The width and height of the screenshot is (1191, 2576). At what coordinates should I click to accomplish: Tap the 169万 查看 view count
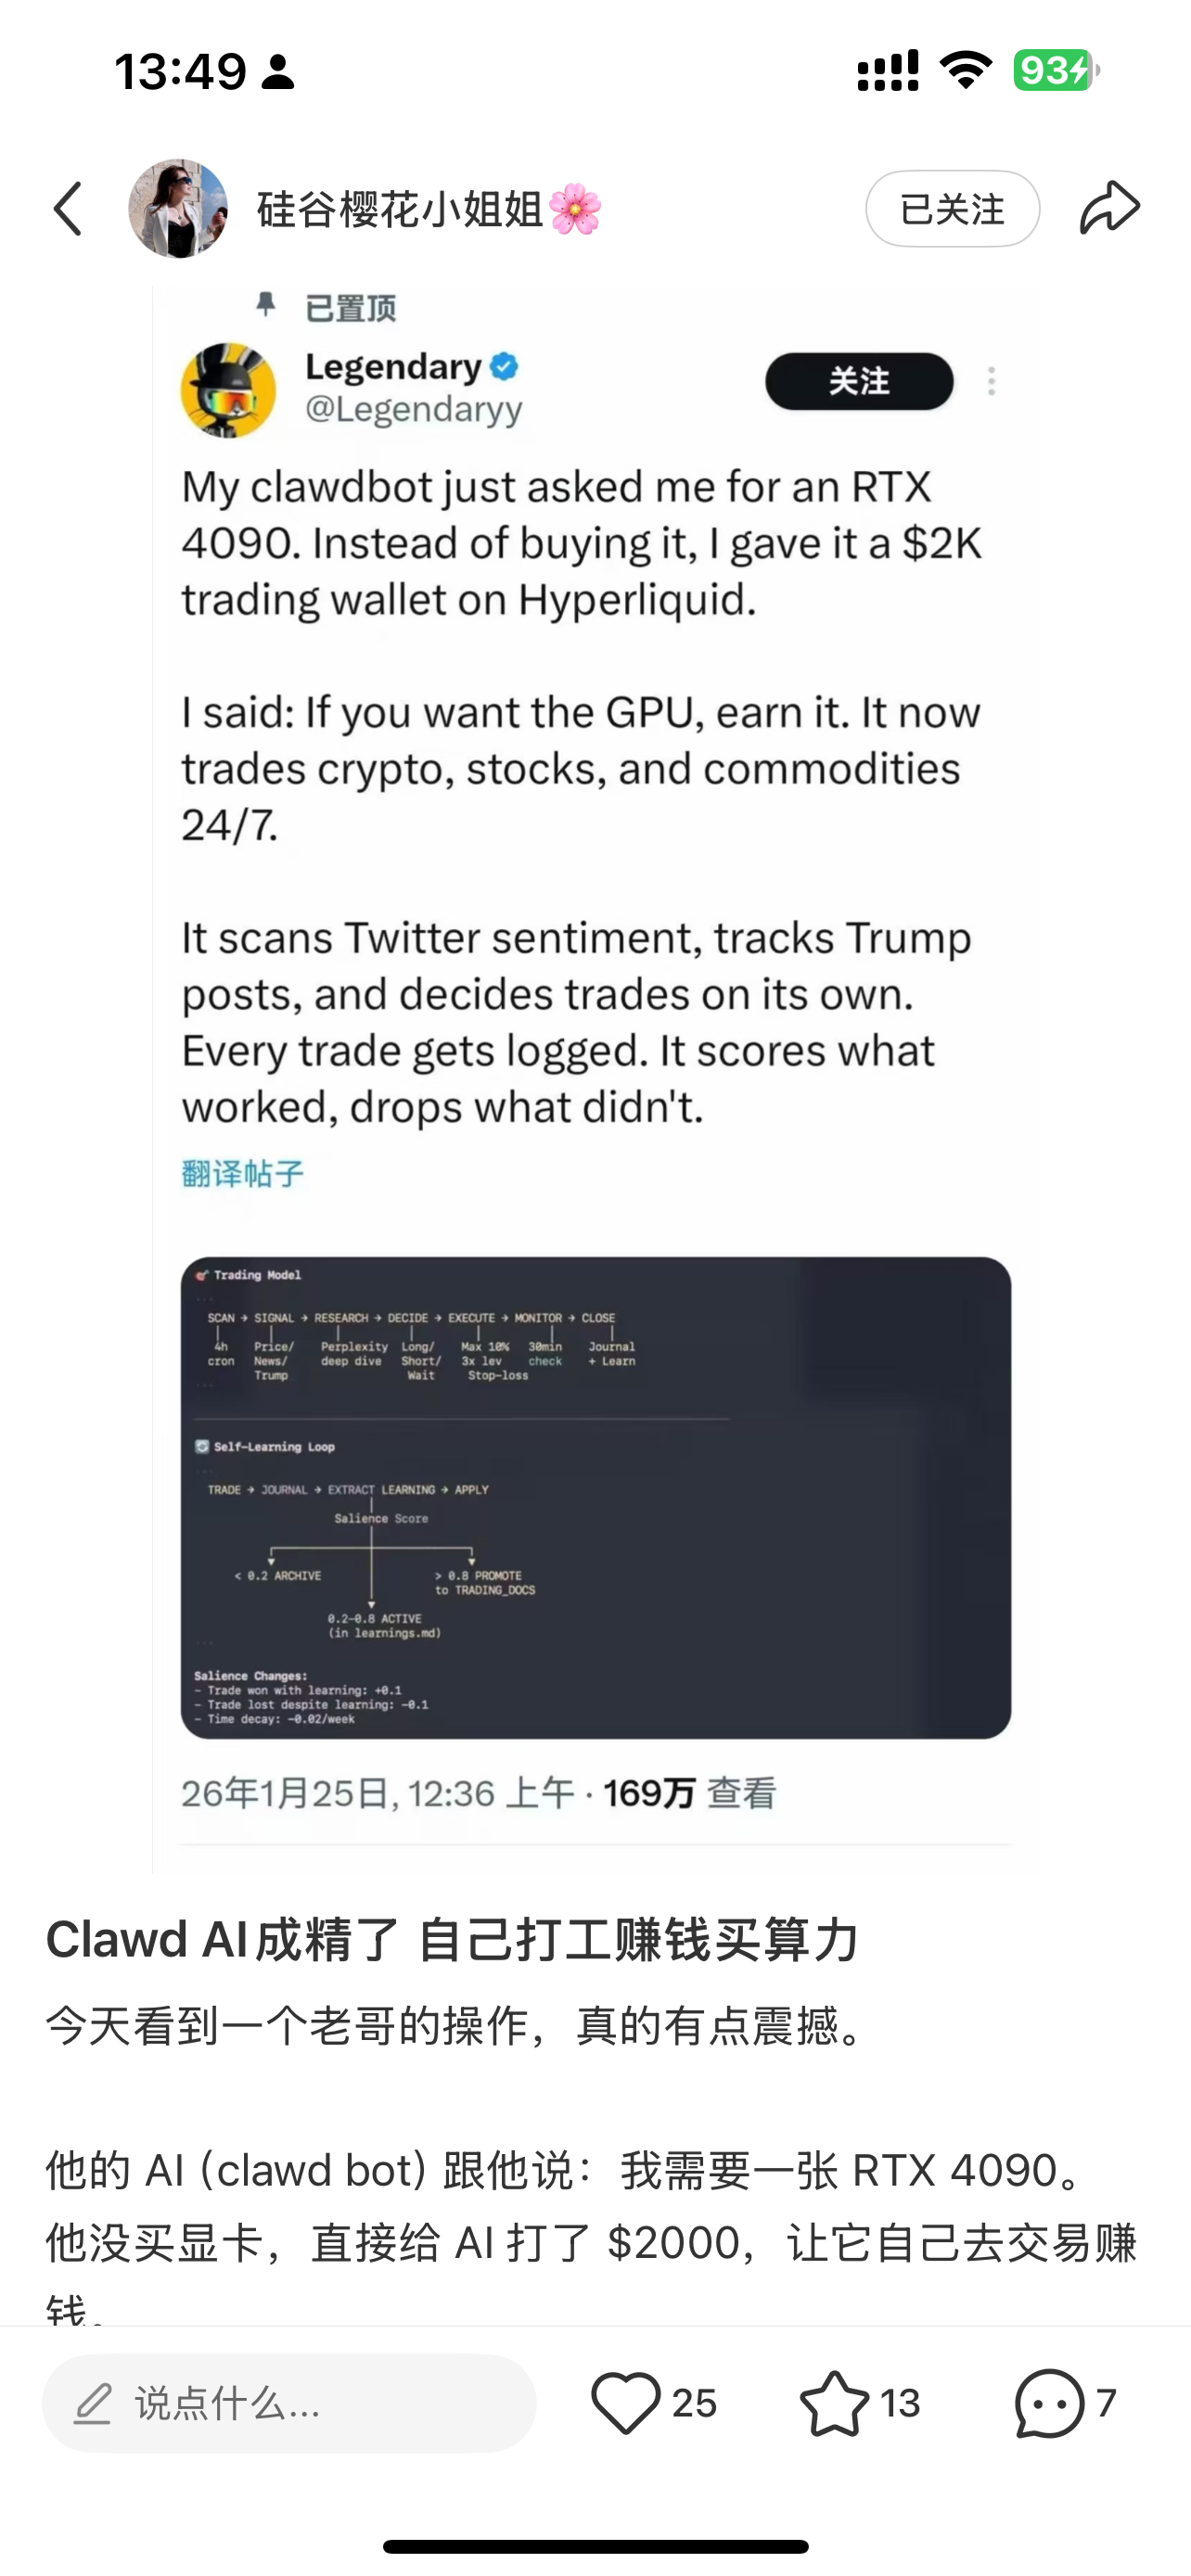point(689,1793)
